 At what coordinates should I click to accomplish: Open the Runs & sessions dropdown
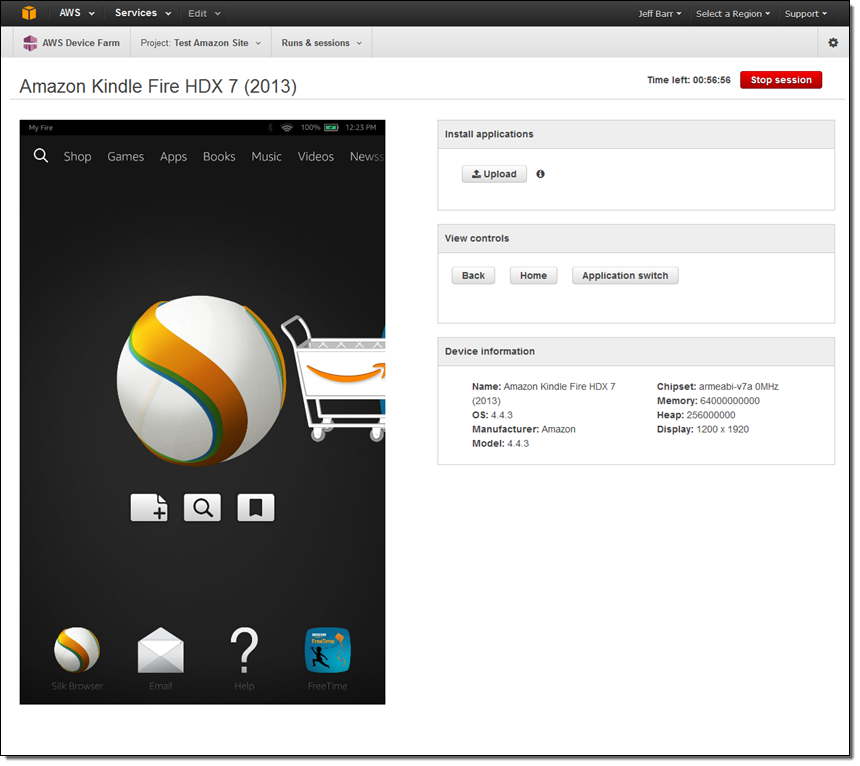click(x=321, y=43)
